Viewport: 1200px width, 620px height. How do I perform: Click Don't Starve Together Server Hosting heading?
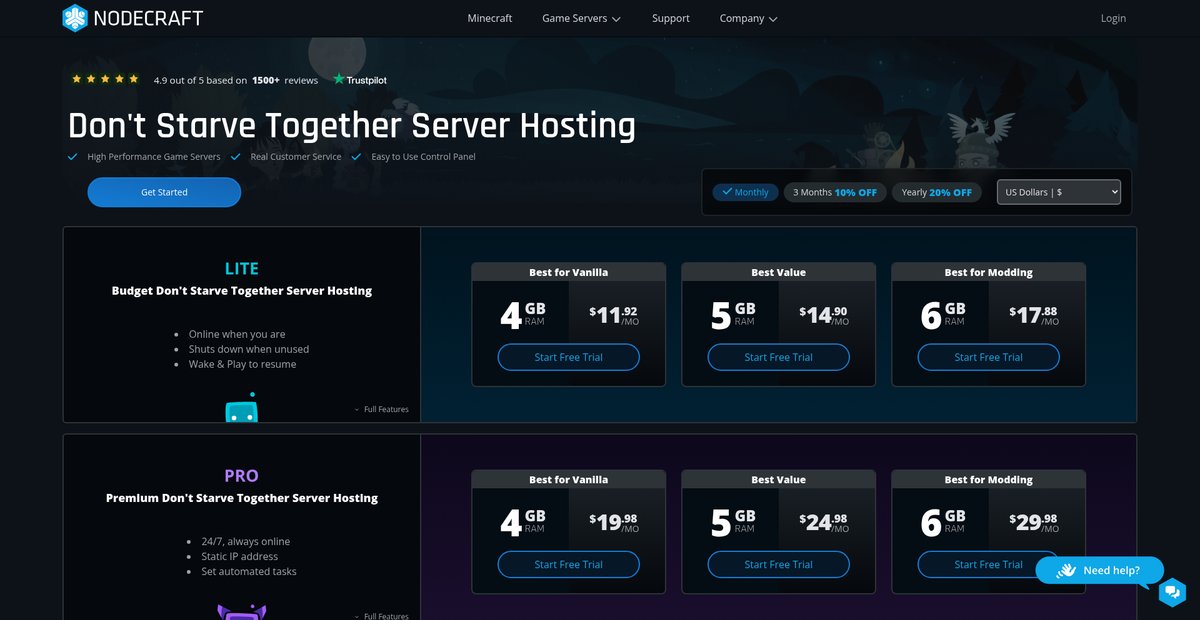pos(352,126)
